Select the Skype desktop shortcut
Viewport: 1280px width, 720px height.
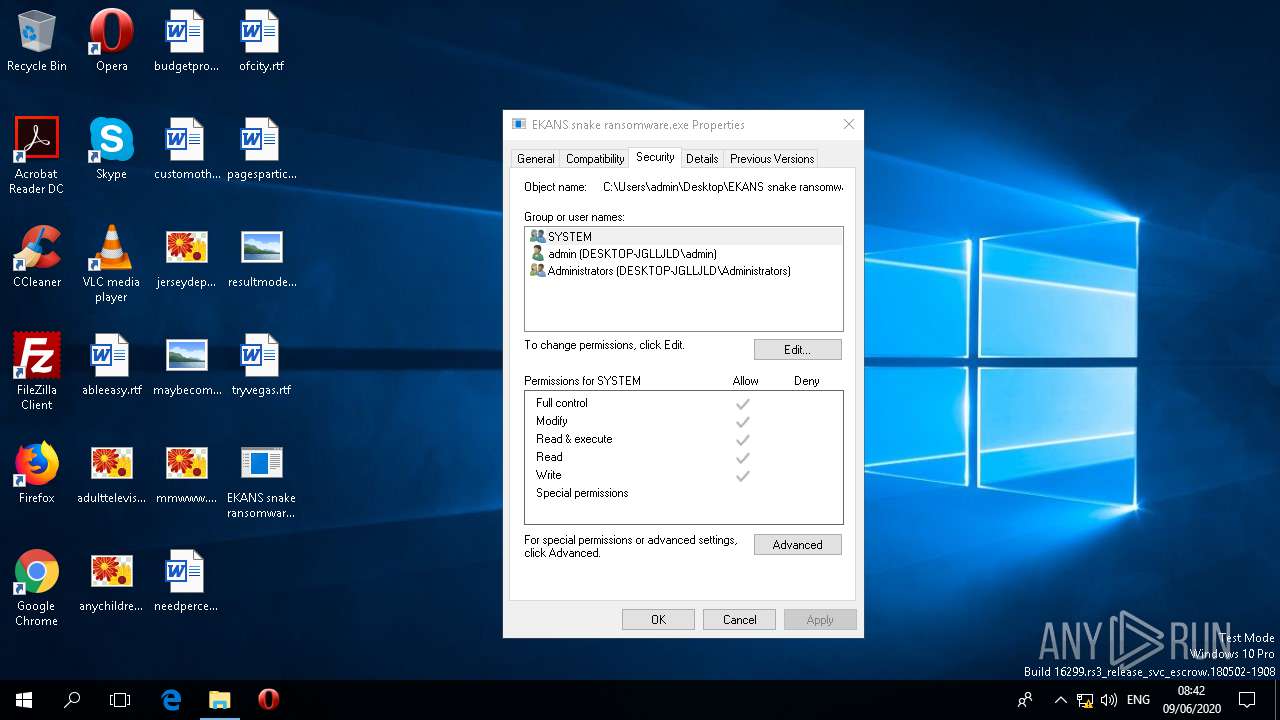tap(111, 149)
